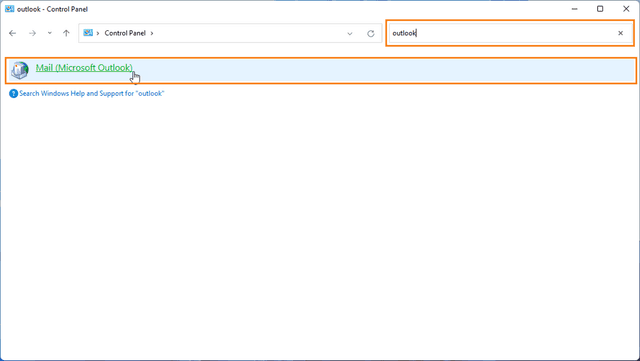Click the blue help question mark icon
This screenshot has height=361, width=640.
tap(13, 94)
